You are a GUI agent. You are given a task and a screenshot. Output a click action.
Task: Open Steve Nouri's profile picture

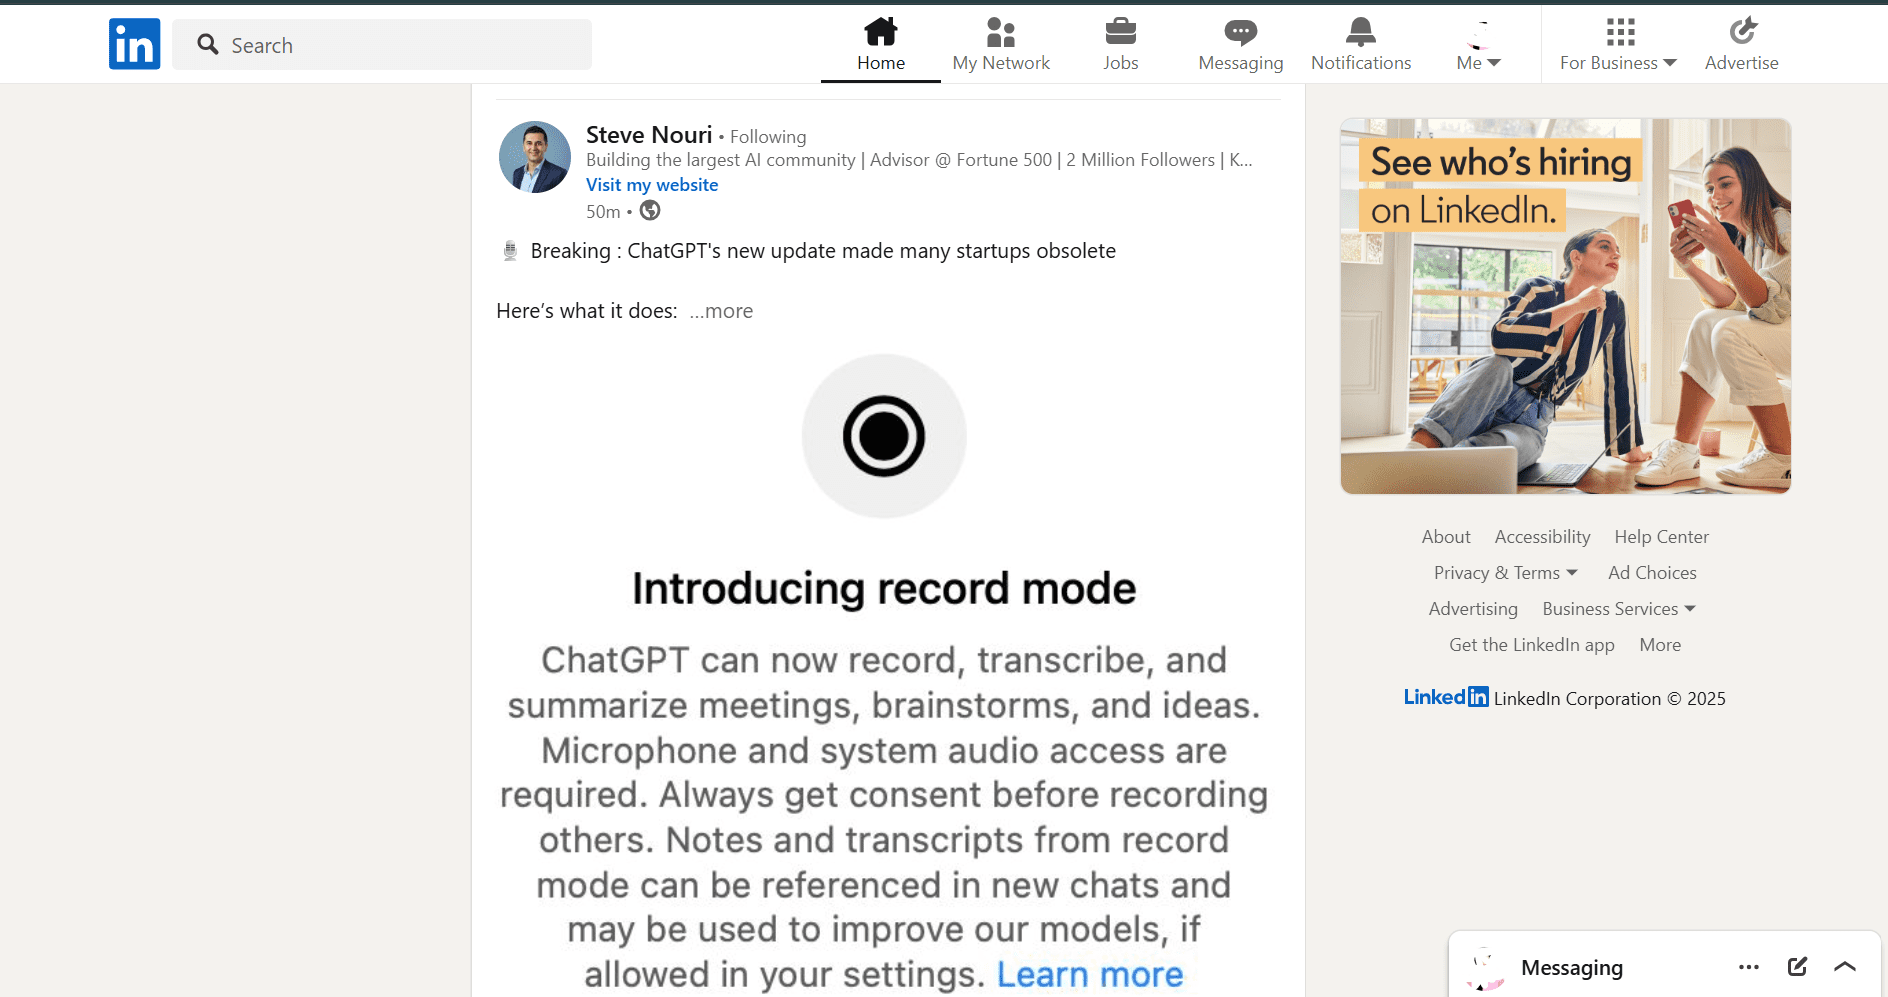(535, 157)
